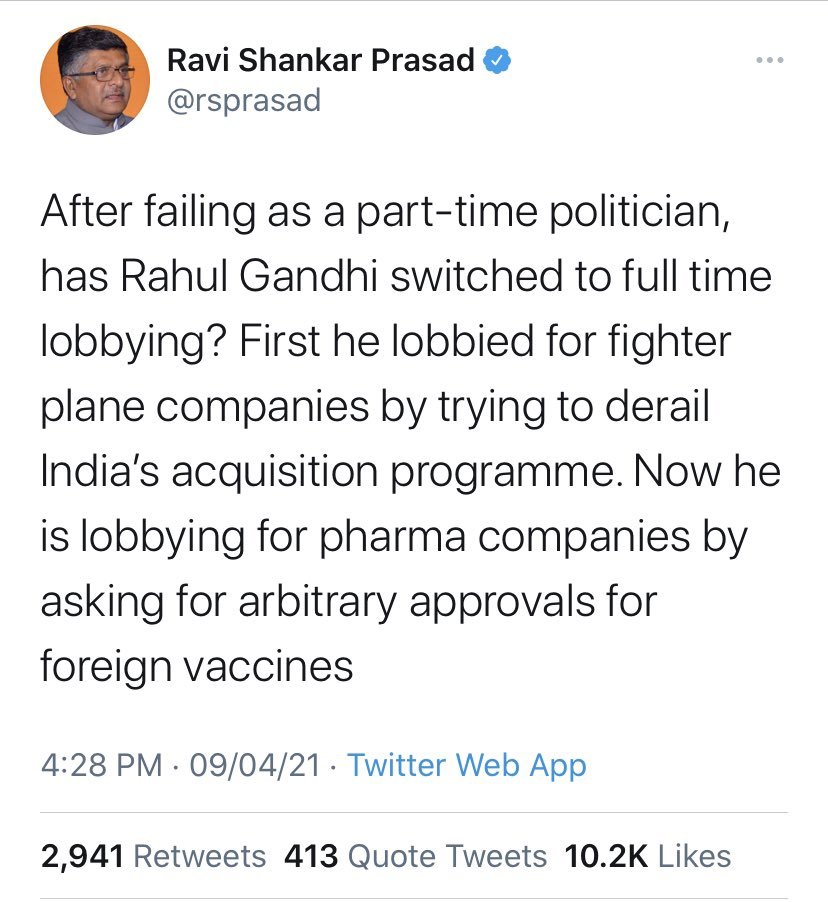This screenshot has width=828, height=902.
Task: Open the @rsprasad handle link
Action: (x=244, y=100)
